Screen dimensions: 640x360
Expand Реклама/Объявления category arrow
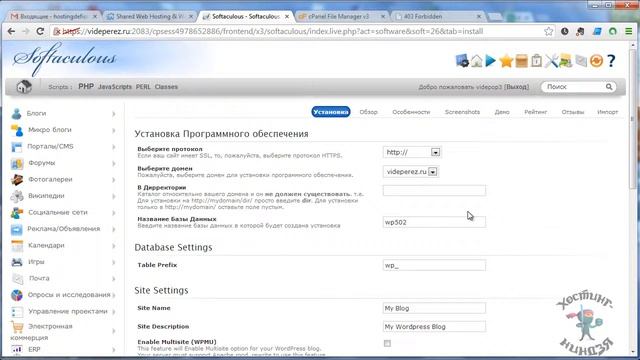(113, 229)
